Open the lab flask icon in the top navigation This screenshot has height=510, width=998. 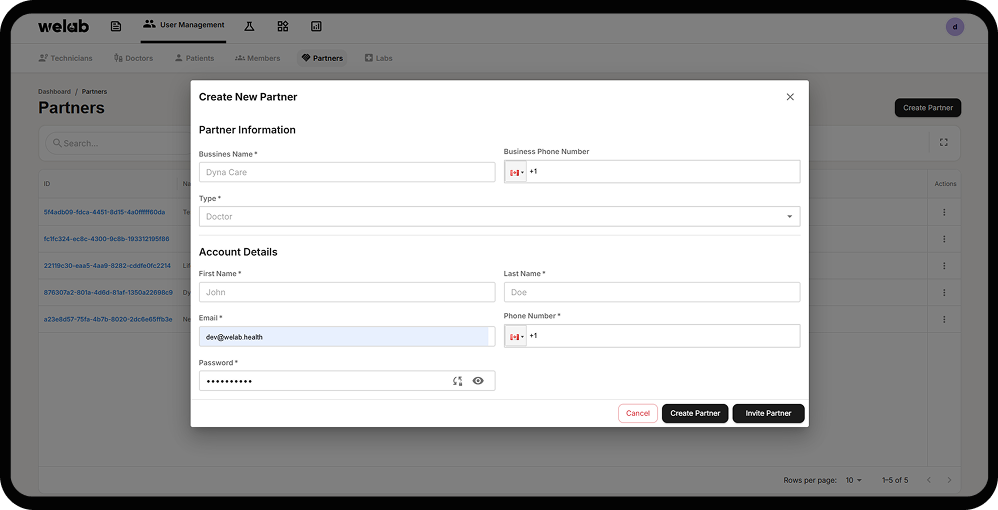[250, 26]
